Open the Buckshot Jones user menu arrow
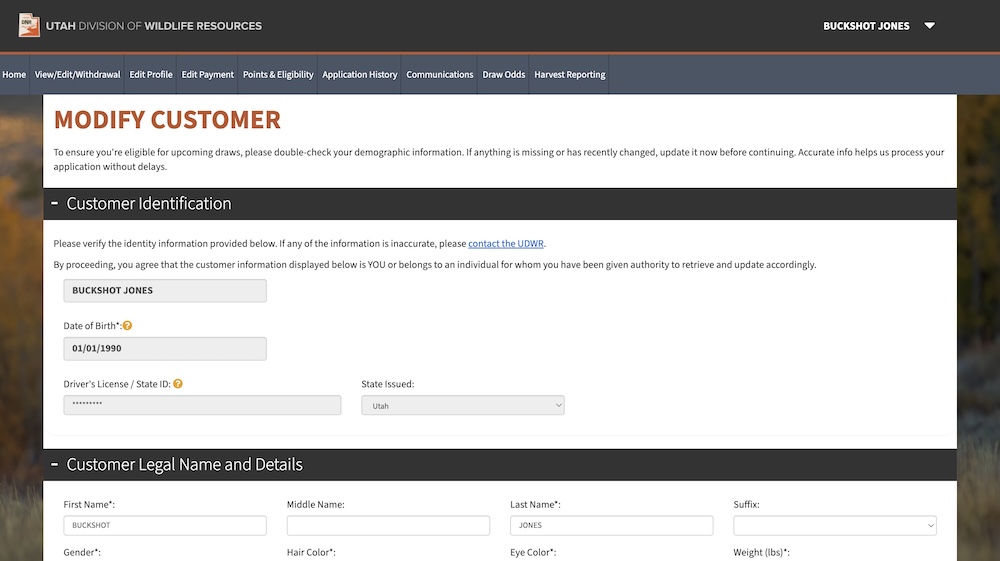Screen dimensions: 1000x561 [929, 26]
